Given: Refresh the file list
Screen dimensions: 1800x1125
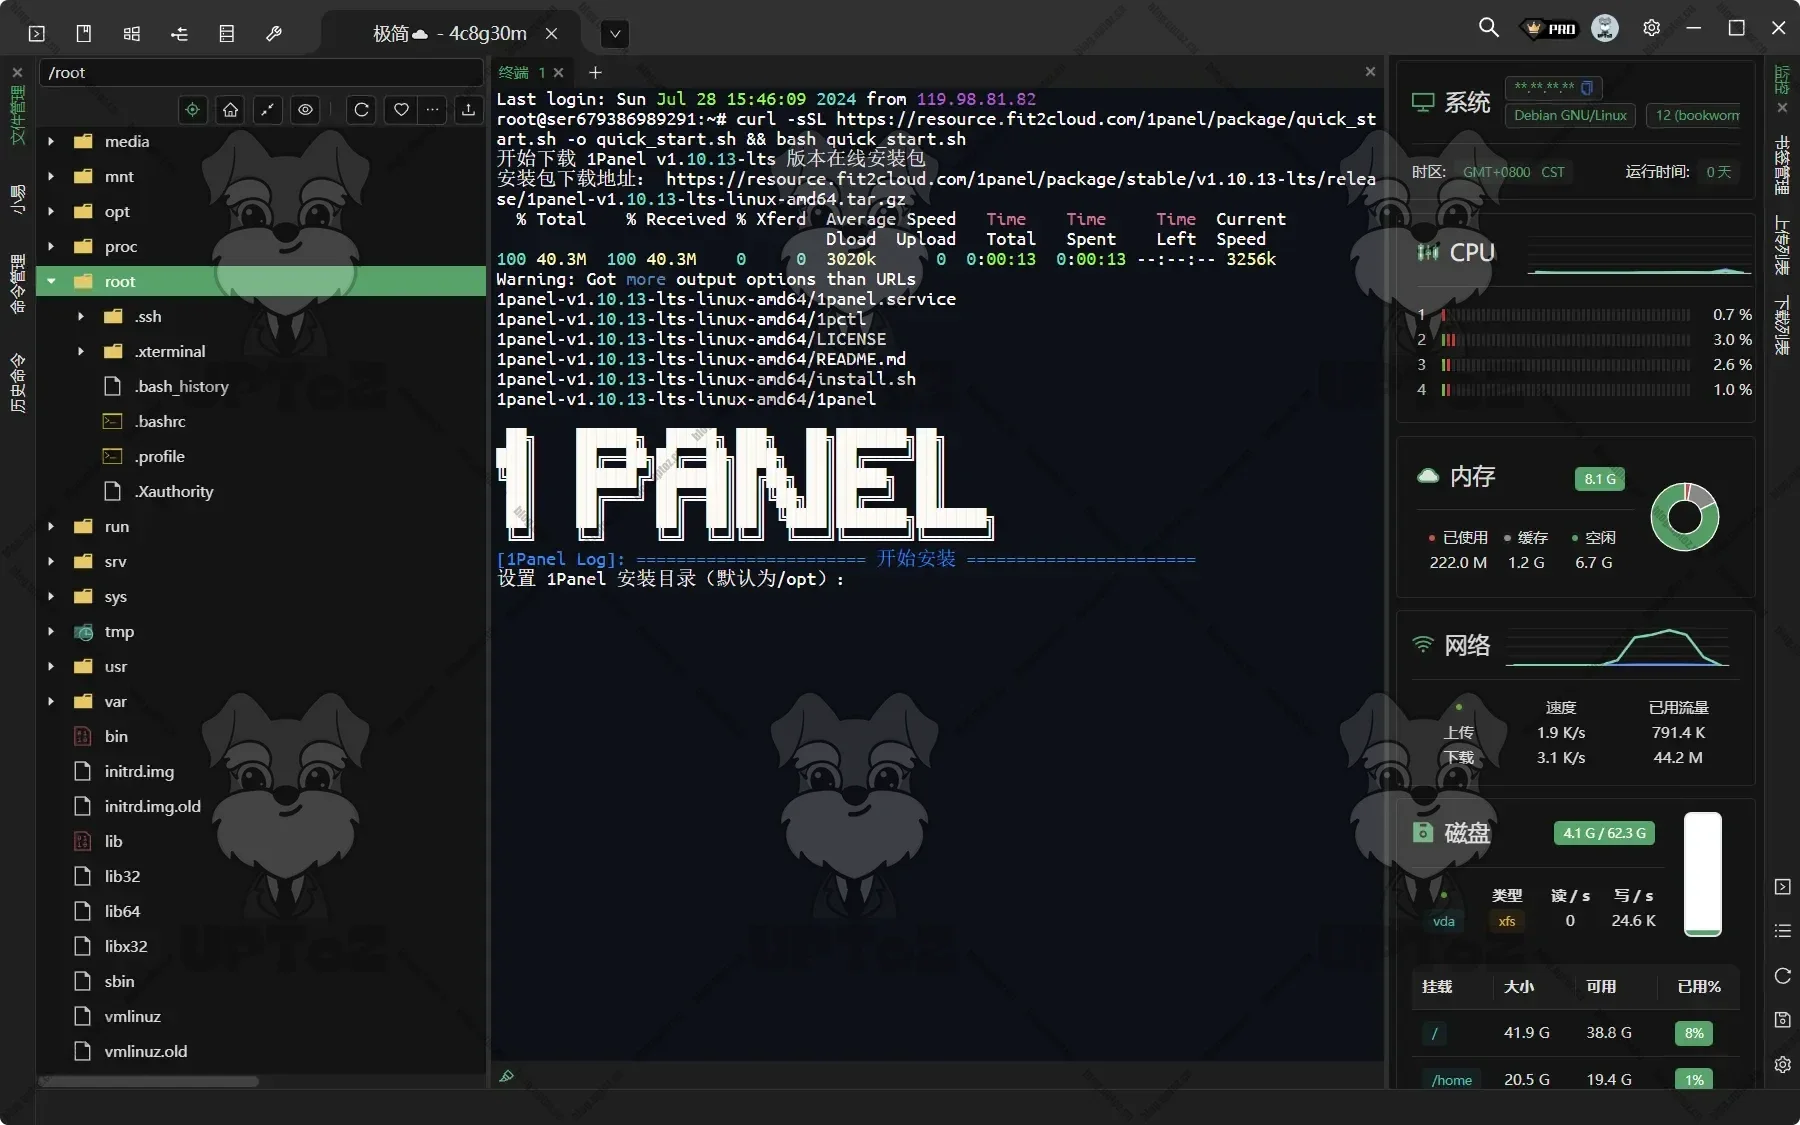Looking at the screenshot, I should 362,110.
